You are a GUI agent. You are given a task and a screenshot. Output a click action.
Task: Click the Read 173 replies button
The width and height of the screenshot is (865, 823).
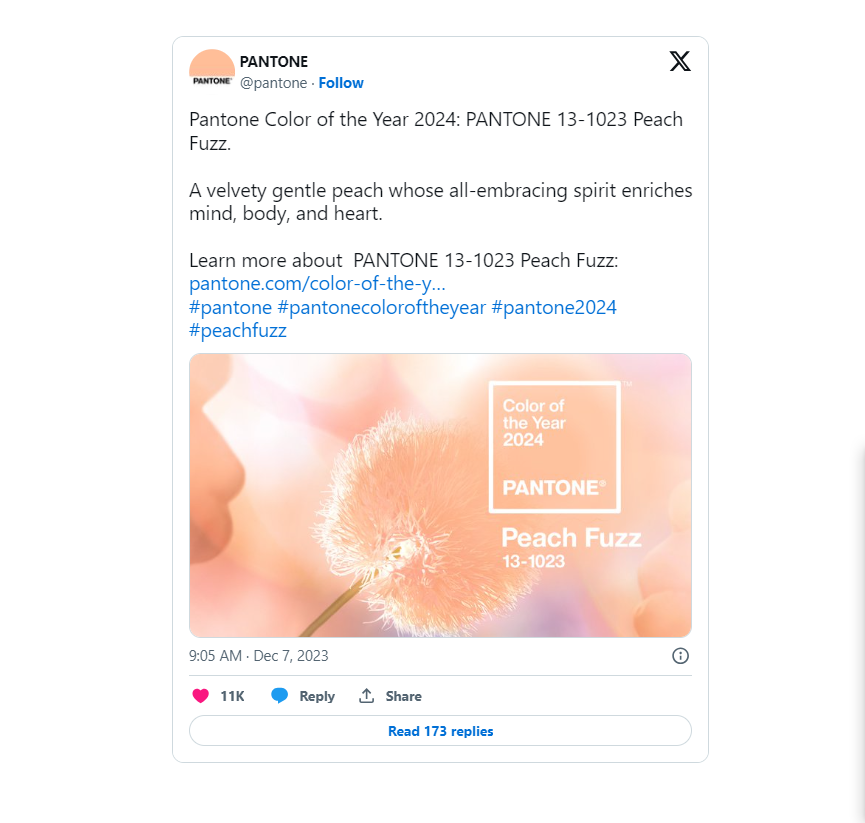[x=440, y=731]
